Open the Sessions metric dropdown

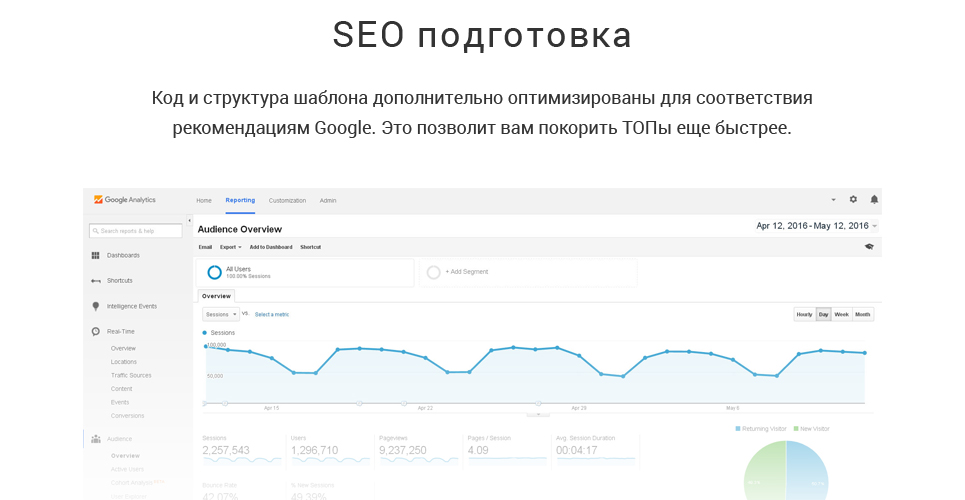[x=220, y=314]
